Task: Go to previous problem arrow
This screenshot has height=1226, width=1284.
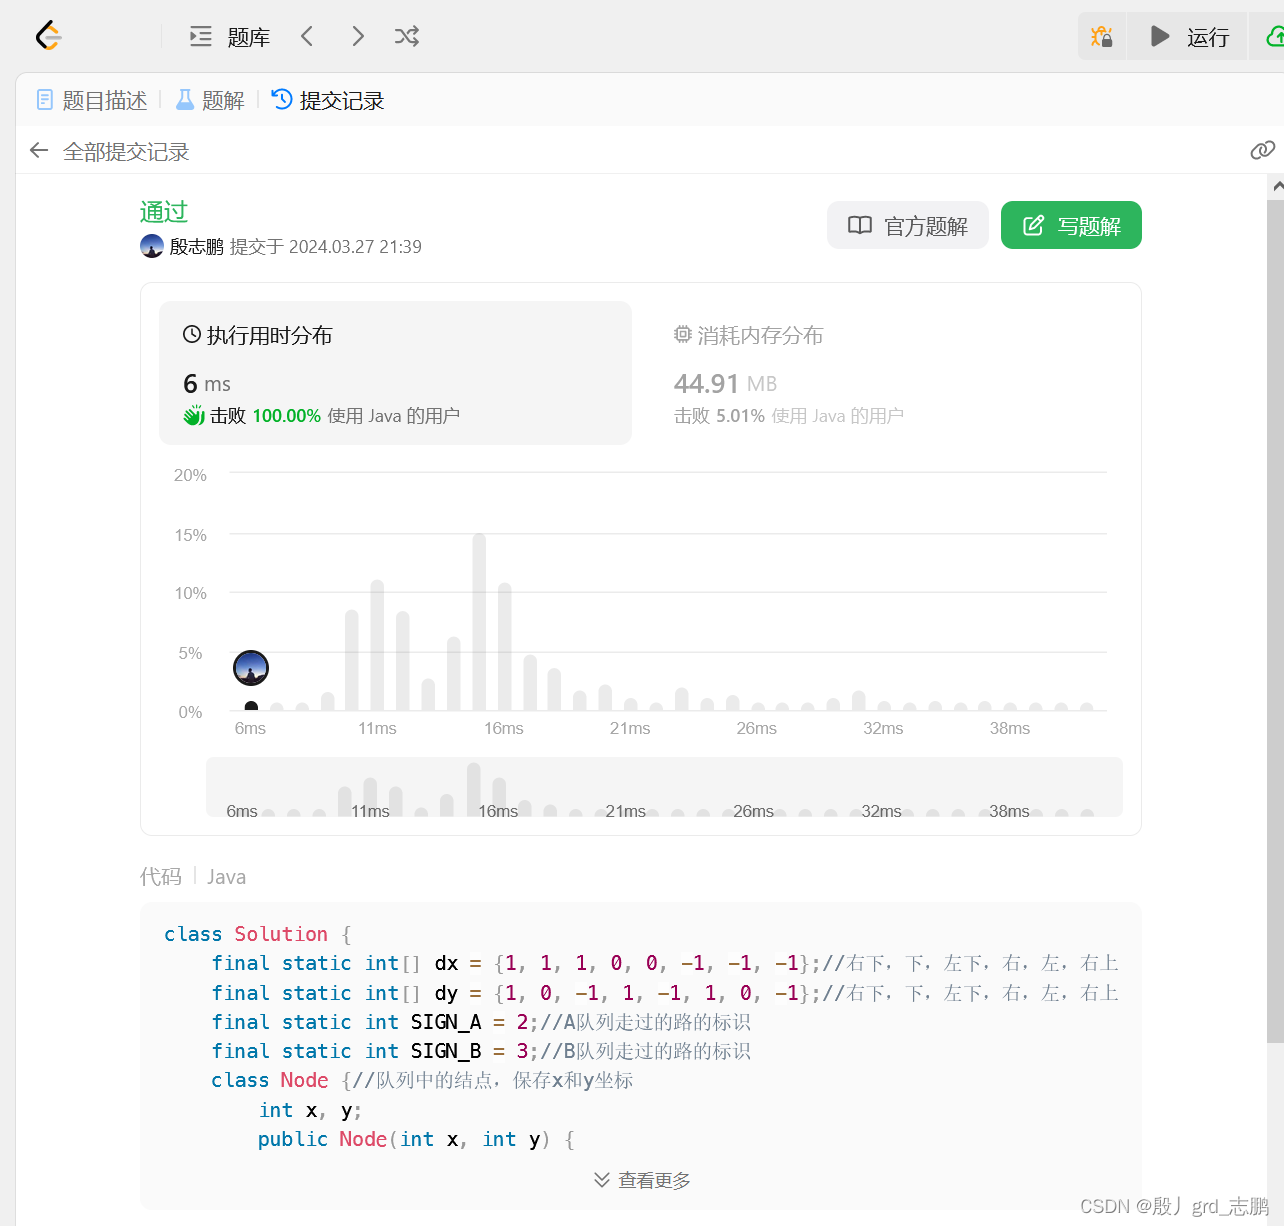Action: click(x=307, y=37)
